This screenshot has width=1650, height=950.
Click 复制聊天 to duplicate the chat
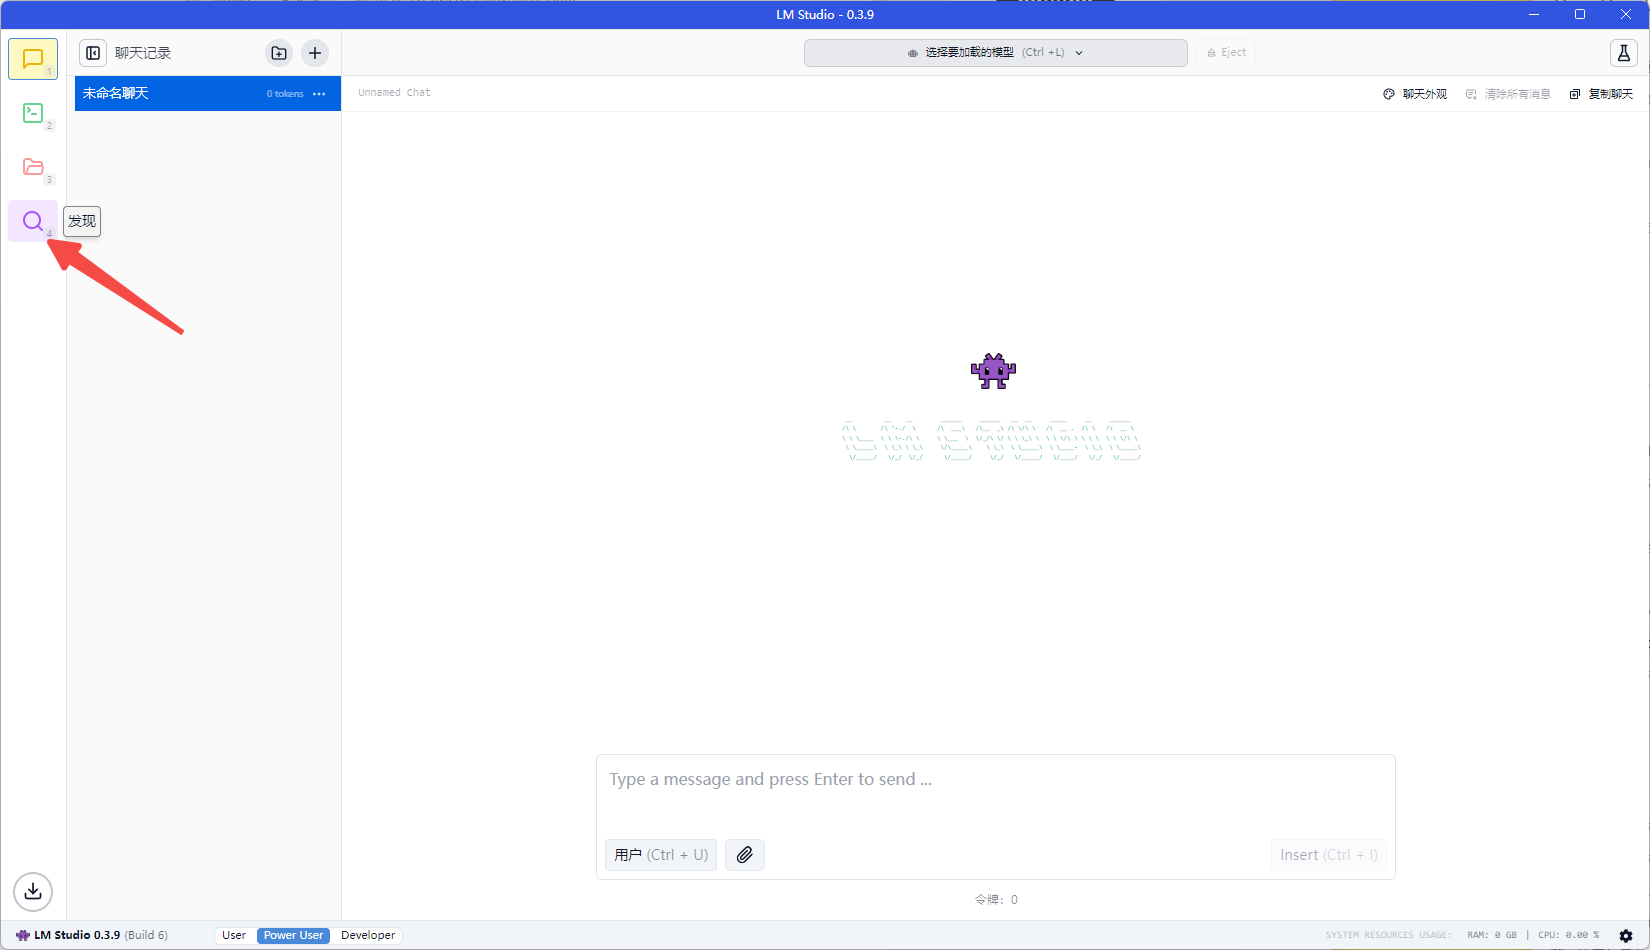[1601, 94]
